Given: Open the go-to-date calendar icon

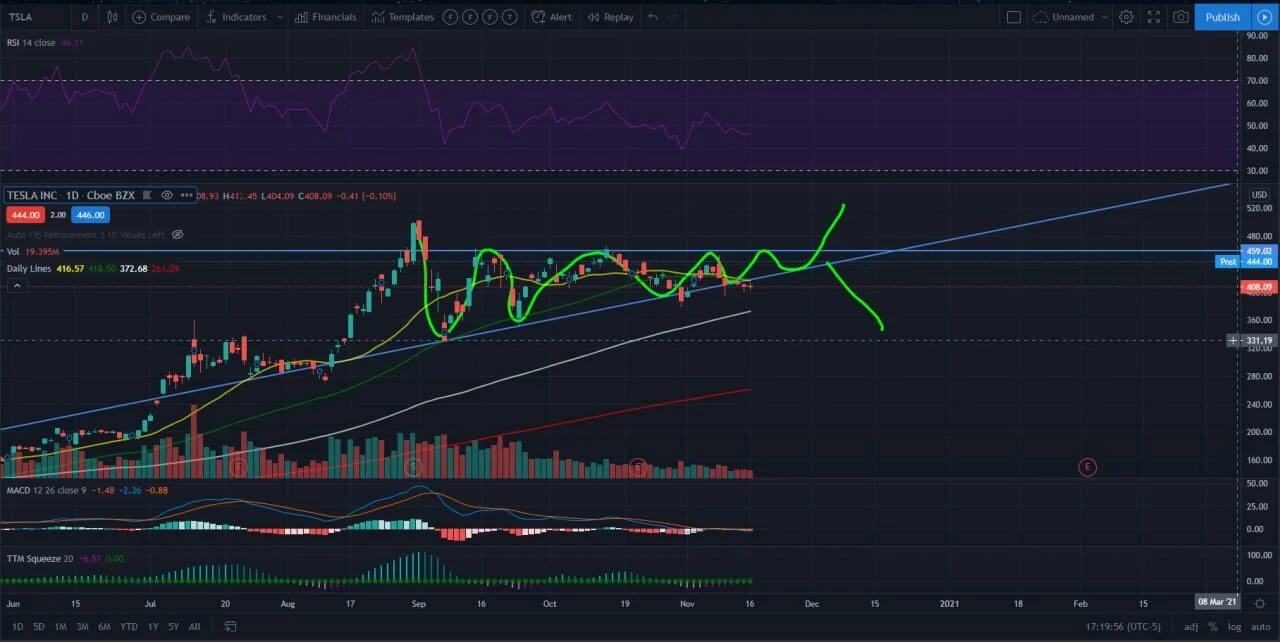Looking at the screenshot, I should (x=229, y=627).
